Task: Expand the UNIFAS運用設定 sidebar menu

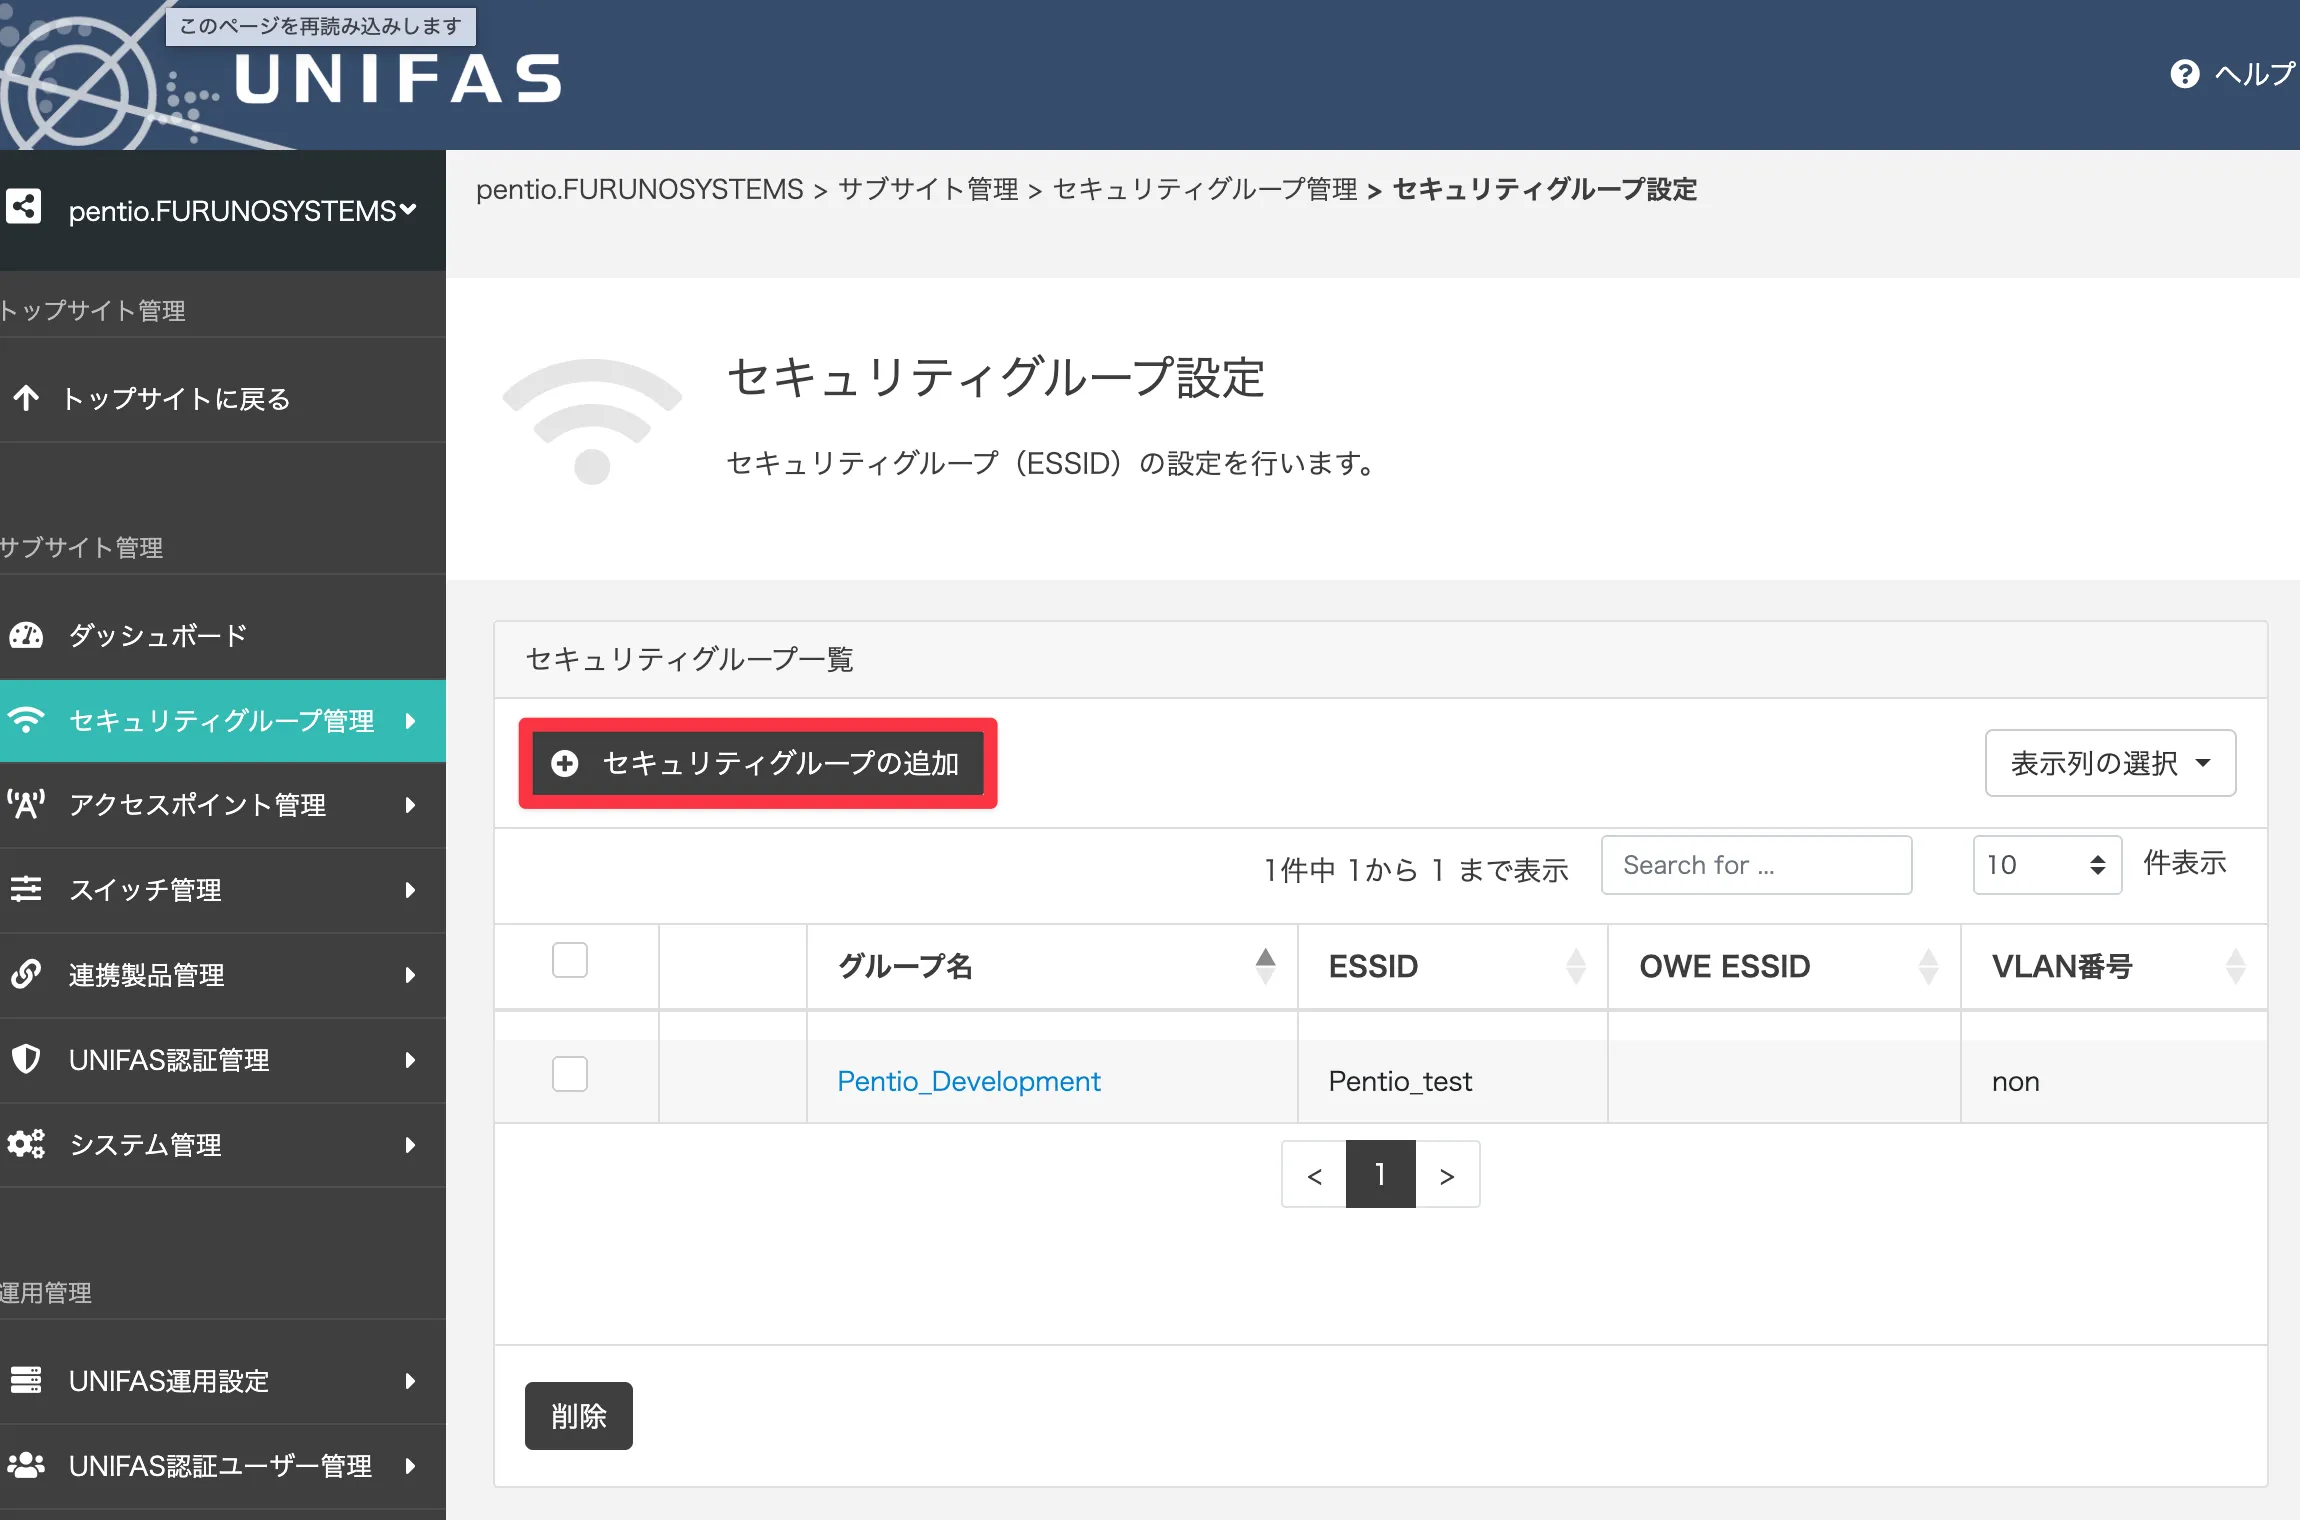Action: pos(408,1381)
